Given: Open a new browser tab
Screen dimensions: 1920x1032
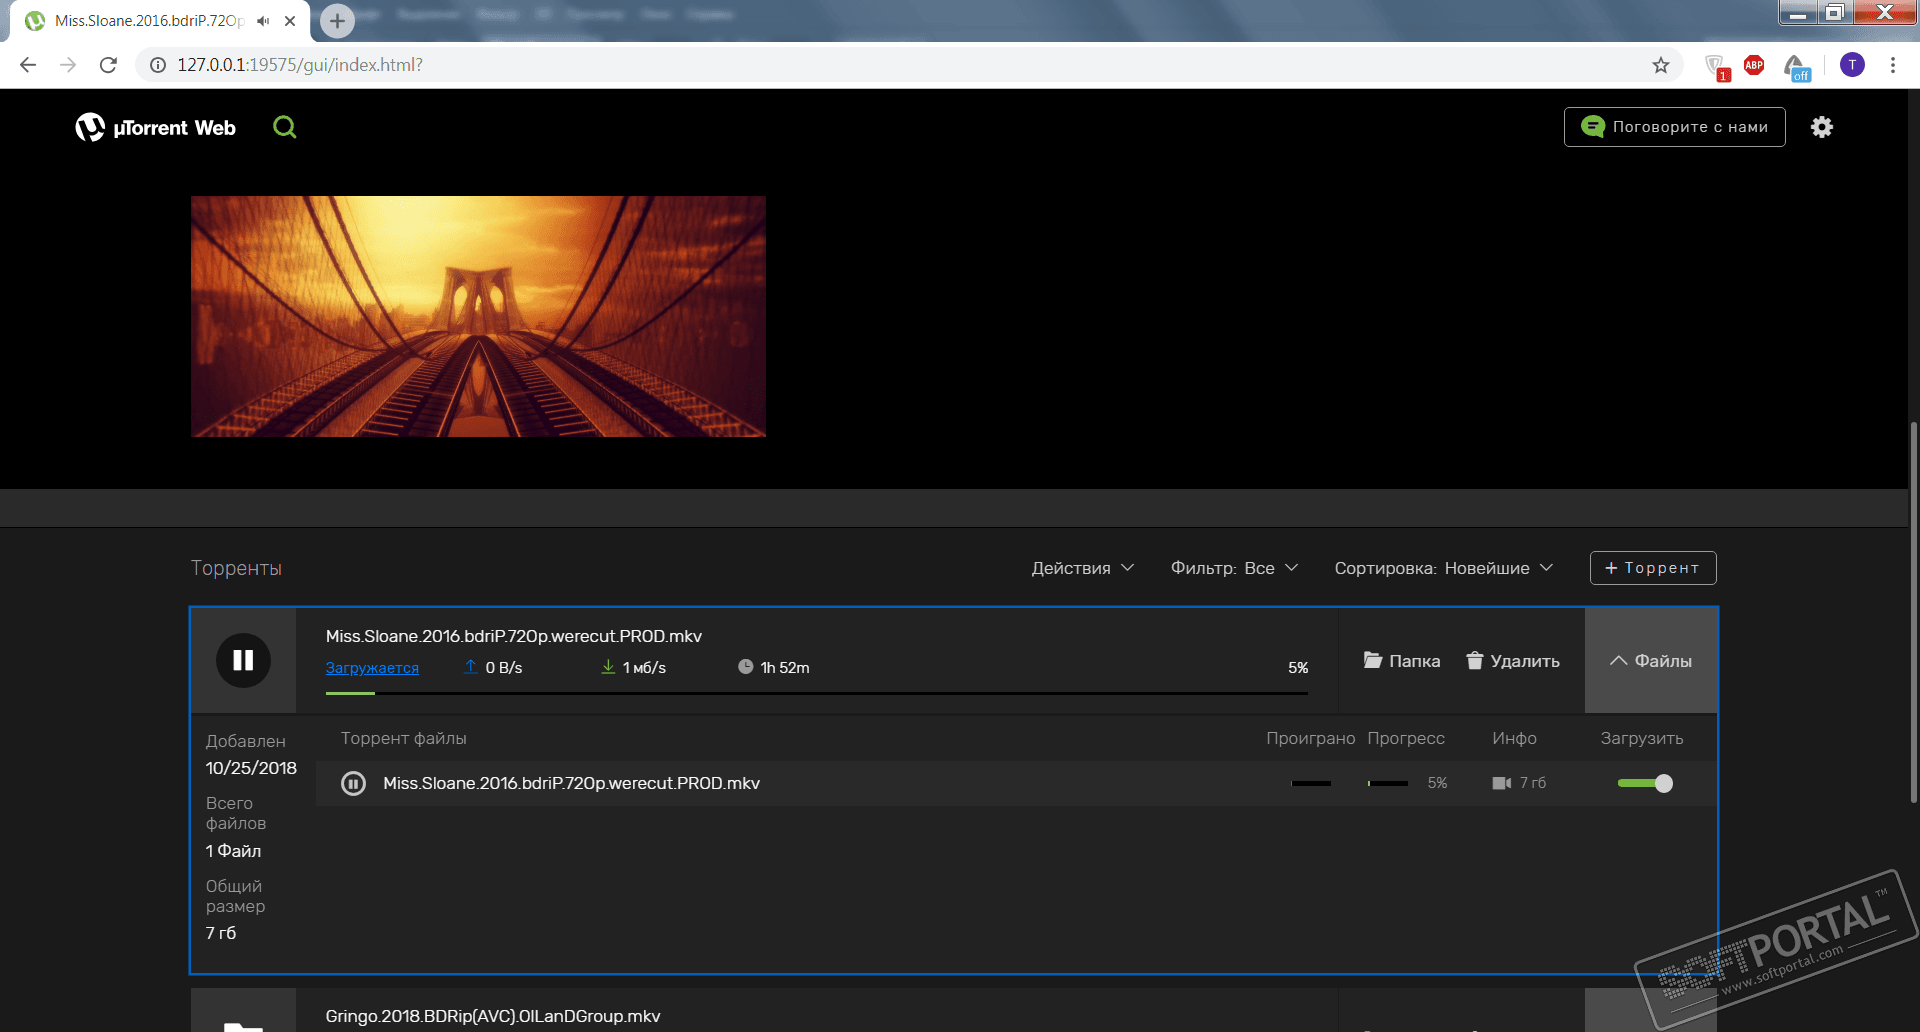Looking at the screenshot, I should (337, 21).
